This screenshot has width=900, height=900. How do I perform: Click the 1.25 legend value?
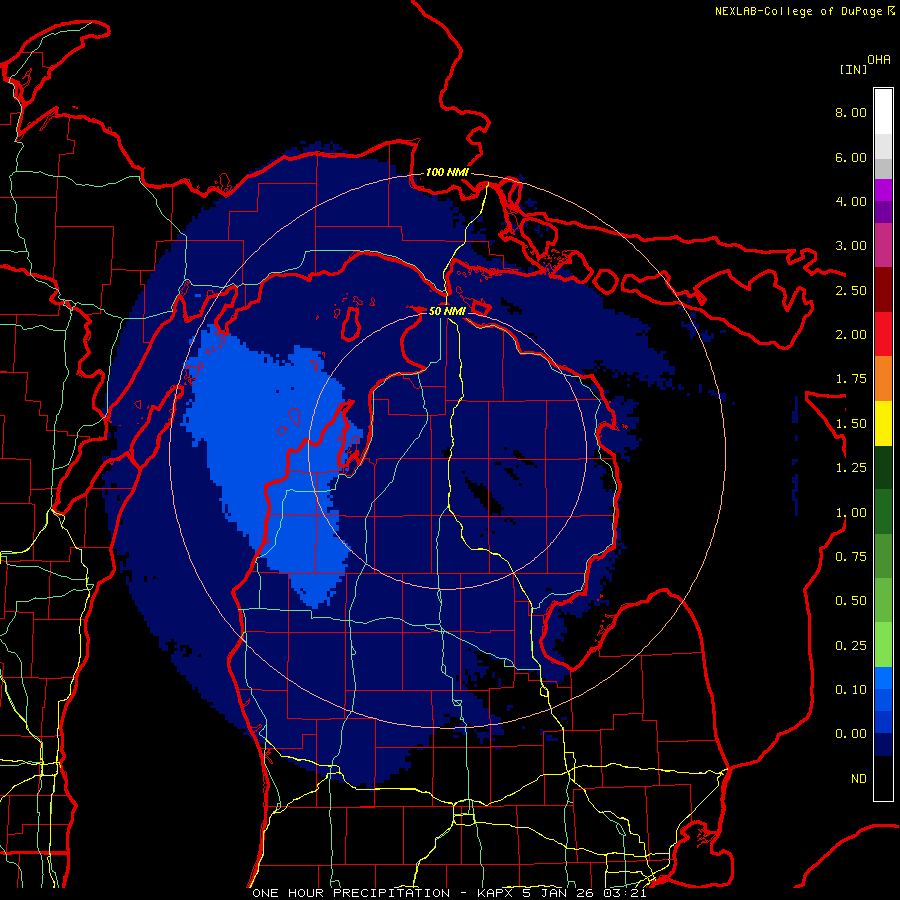851,468
